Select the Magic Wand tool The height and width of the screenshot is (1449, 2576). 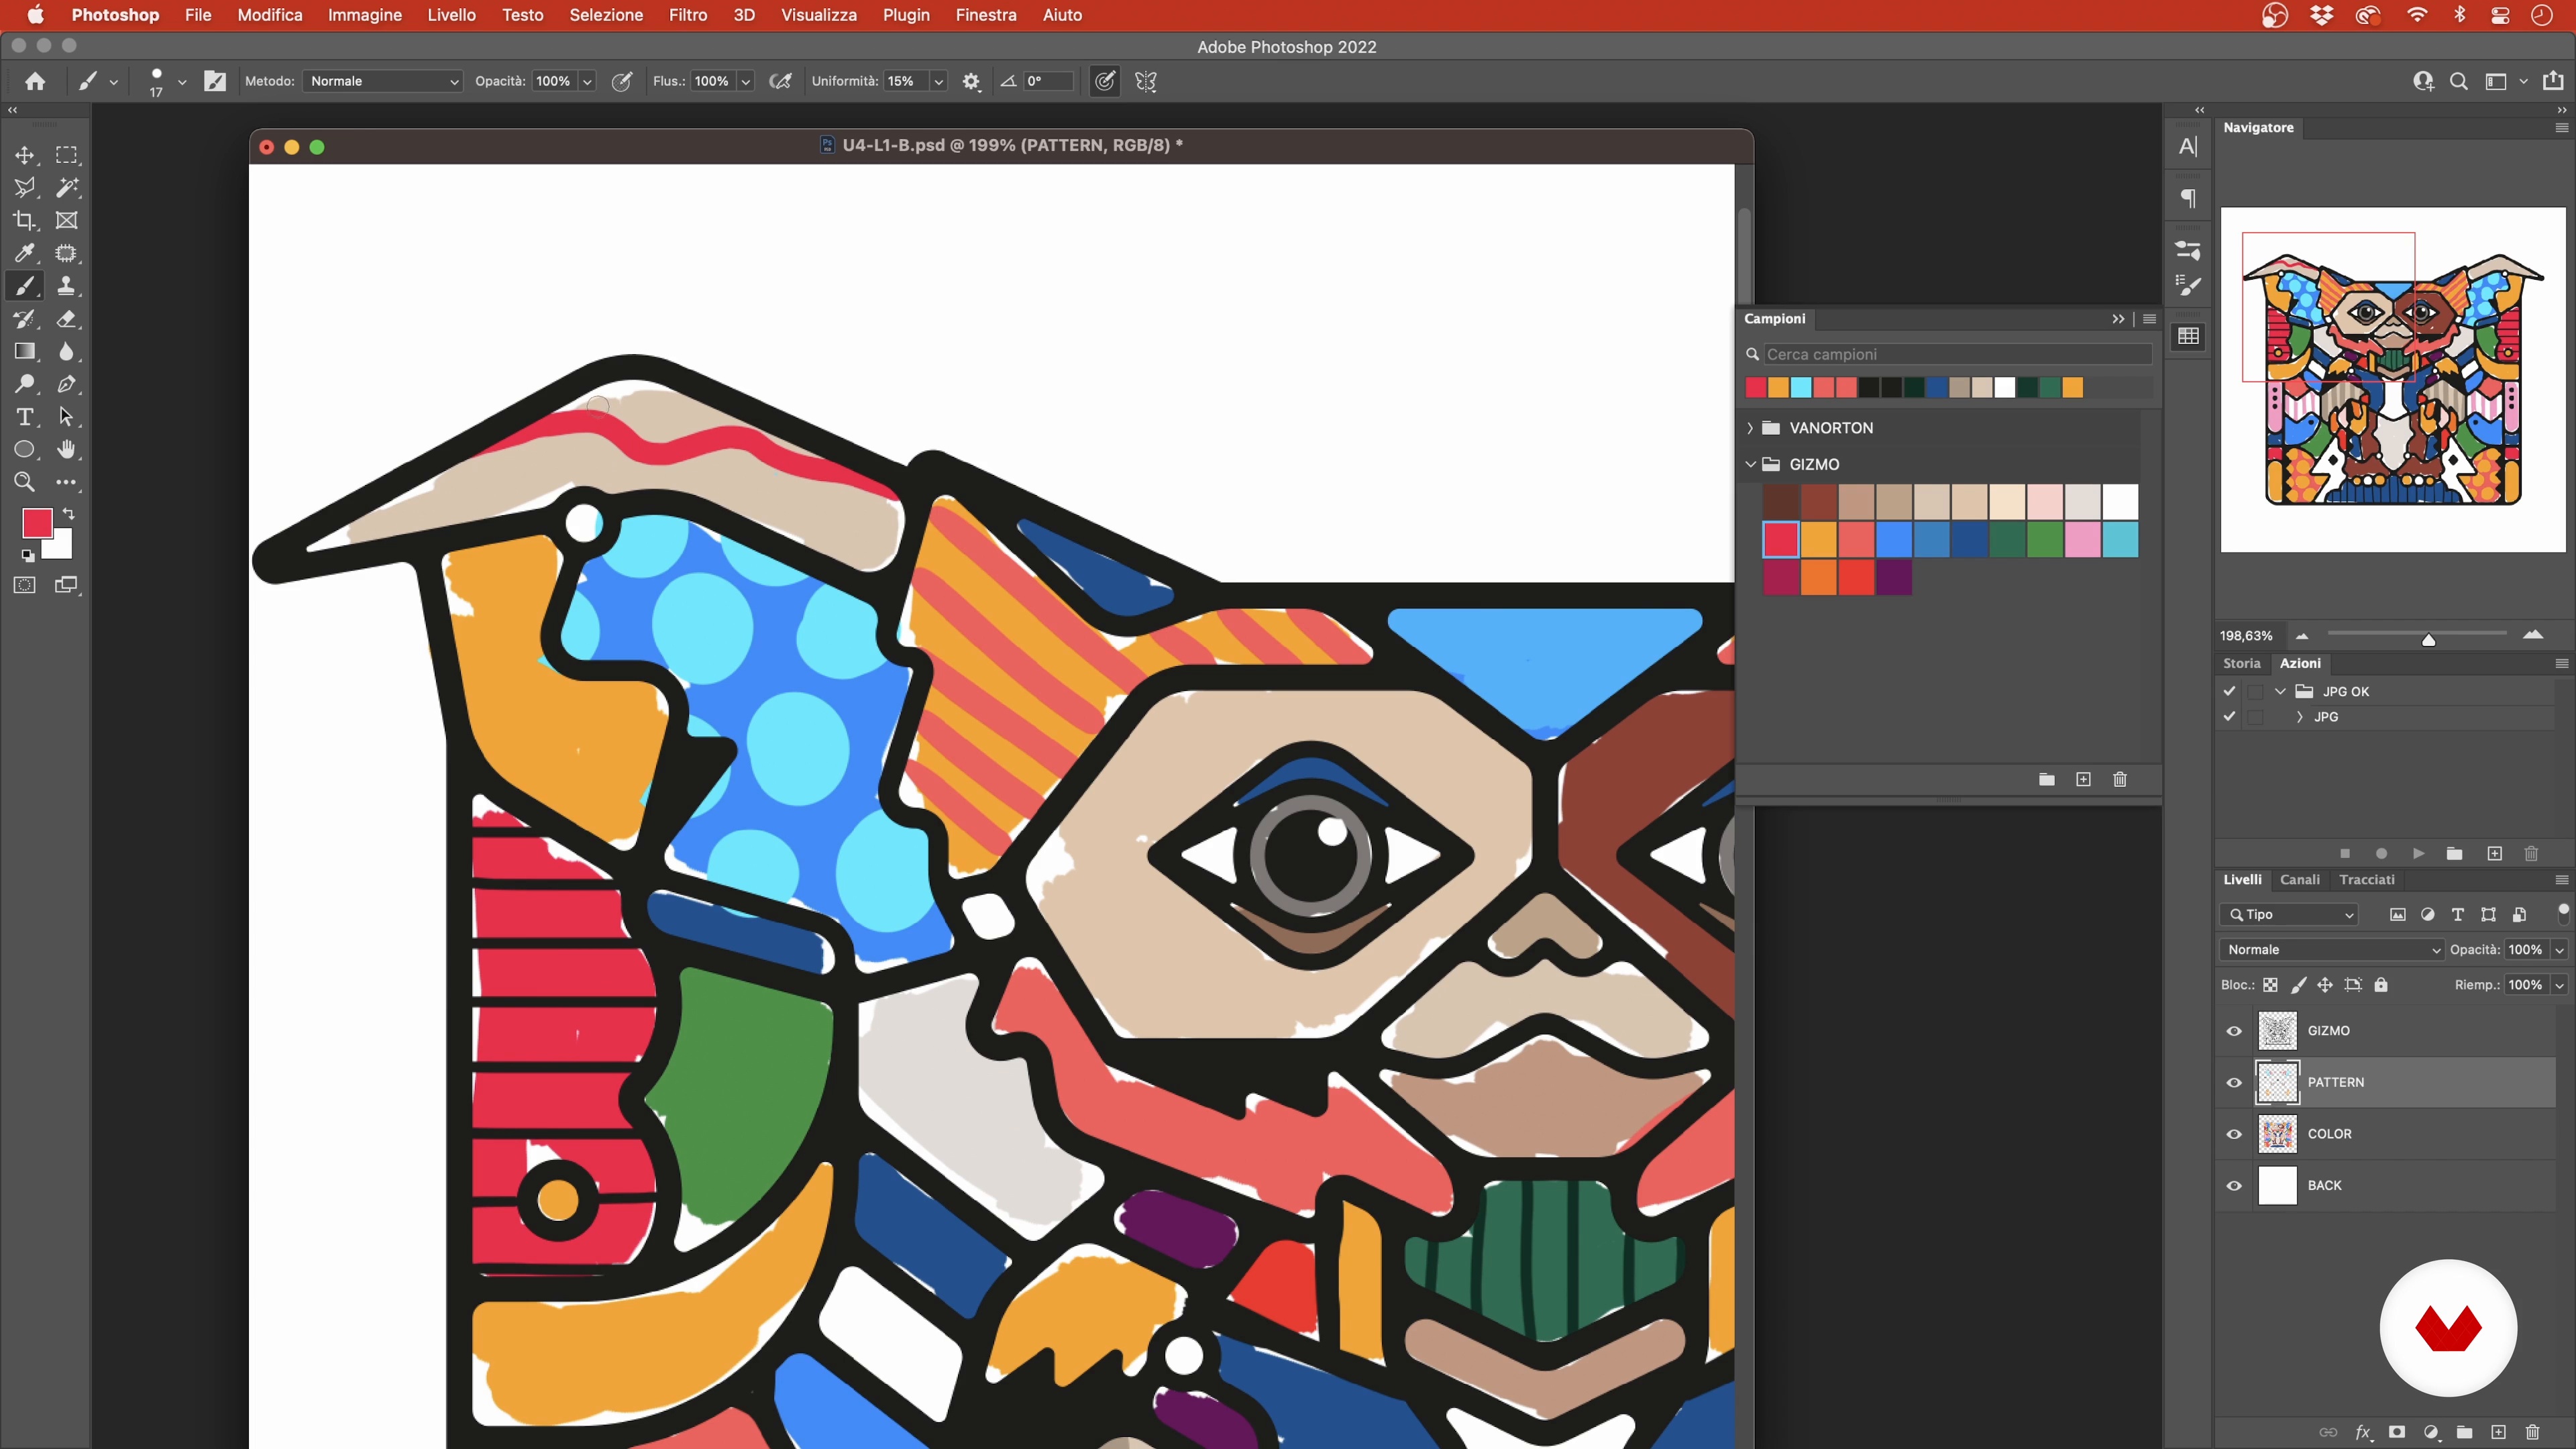point(66,188)
